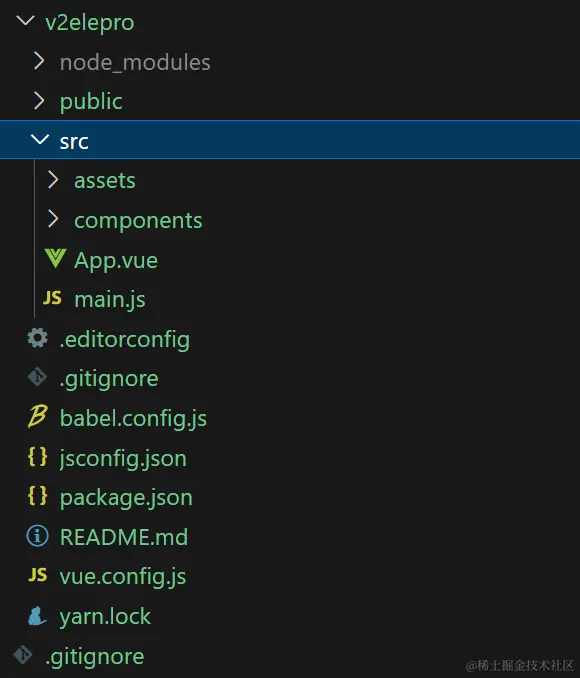Viewport: 580px width, 678px height.
Task: Click the Vue logo icon beside App.vue
Action: (55, 259)
